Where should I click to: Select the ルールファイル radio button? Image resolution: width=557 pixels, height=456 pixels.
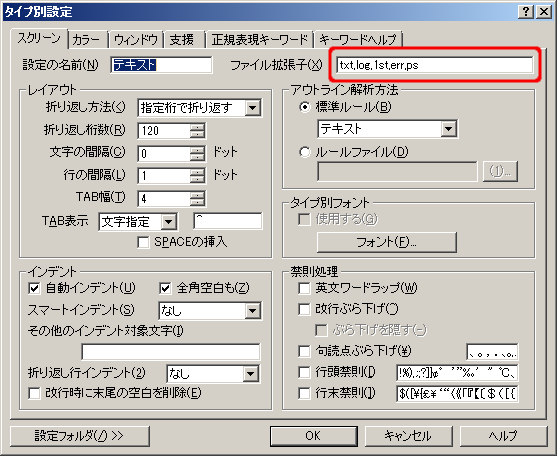305,152
